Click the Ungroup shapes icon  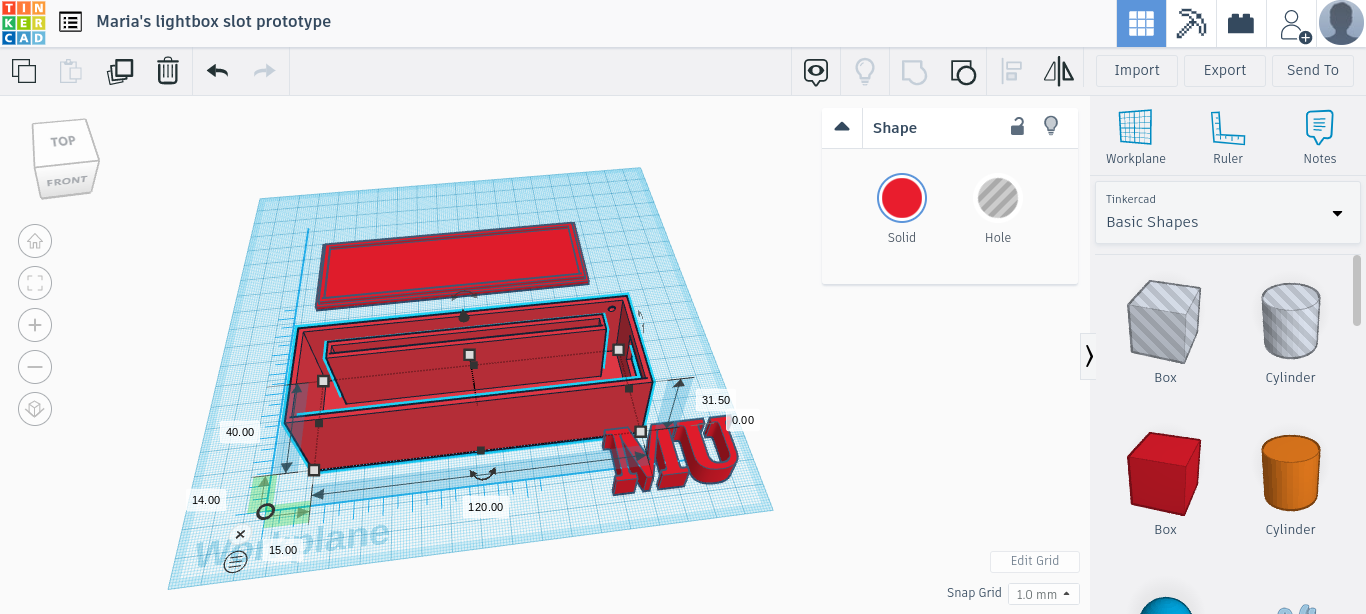click(x=962, y=71)
